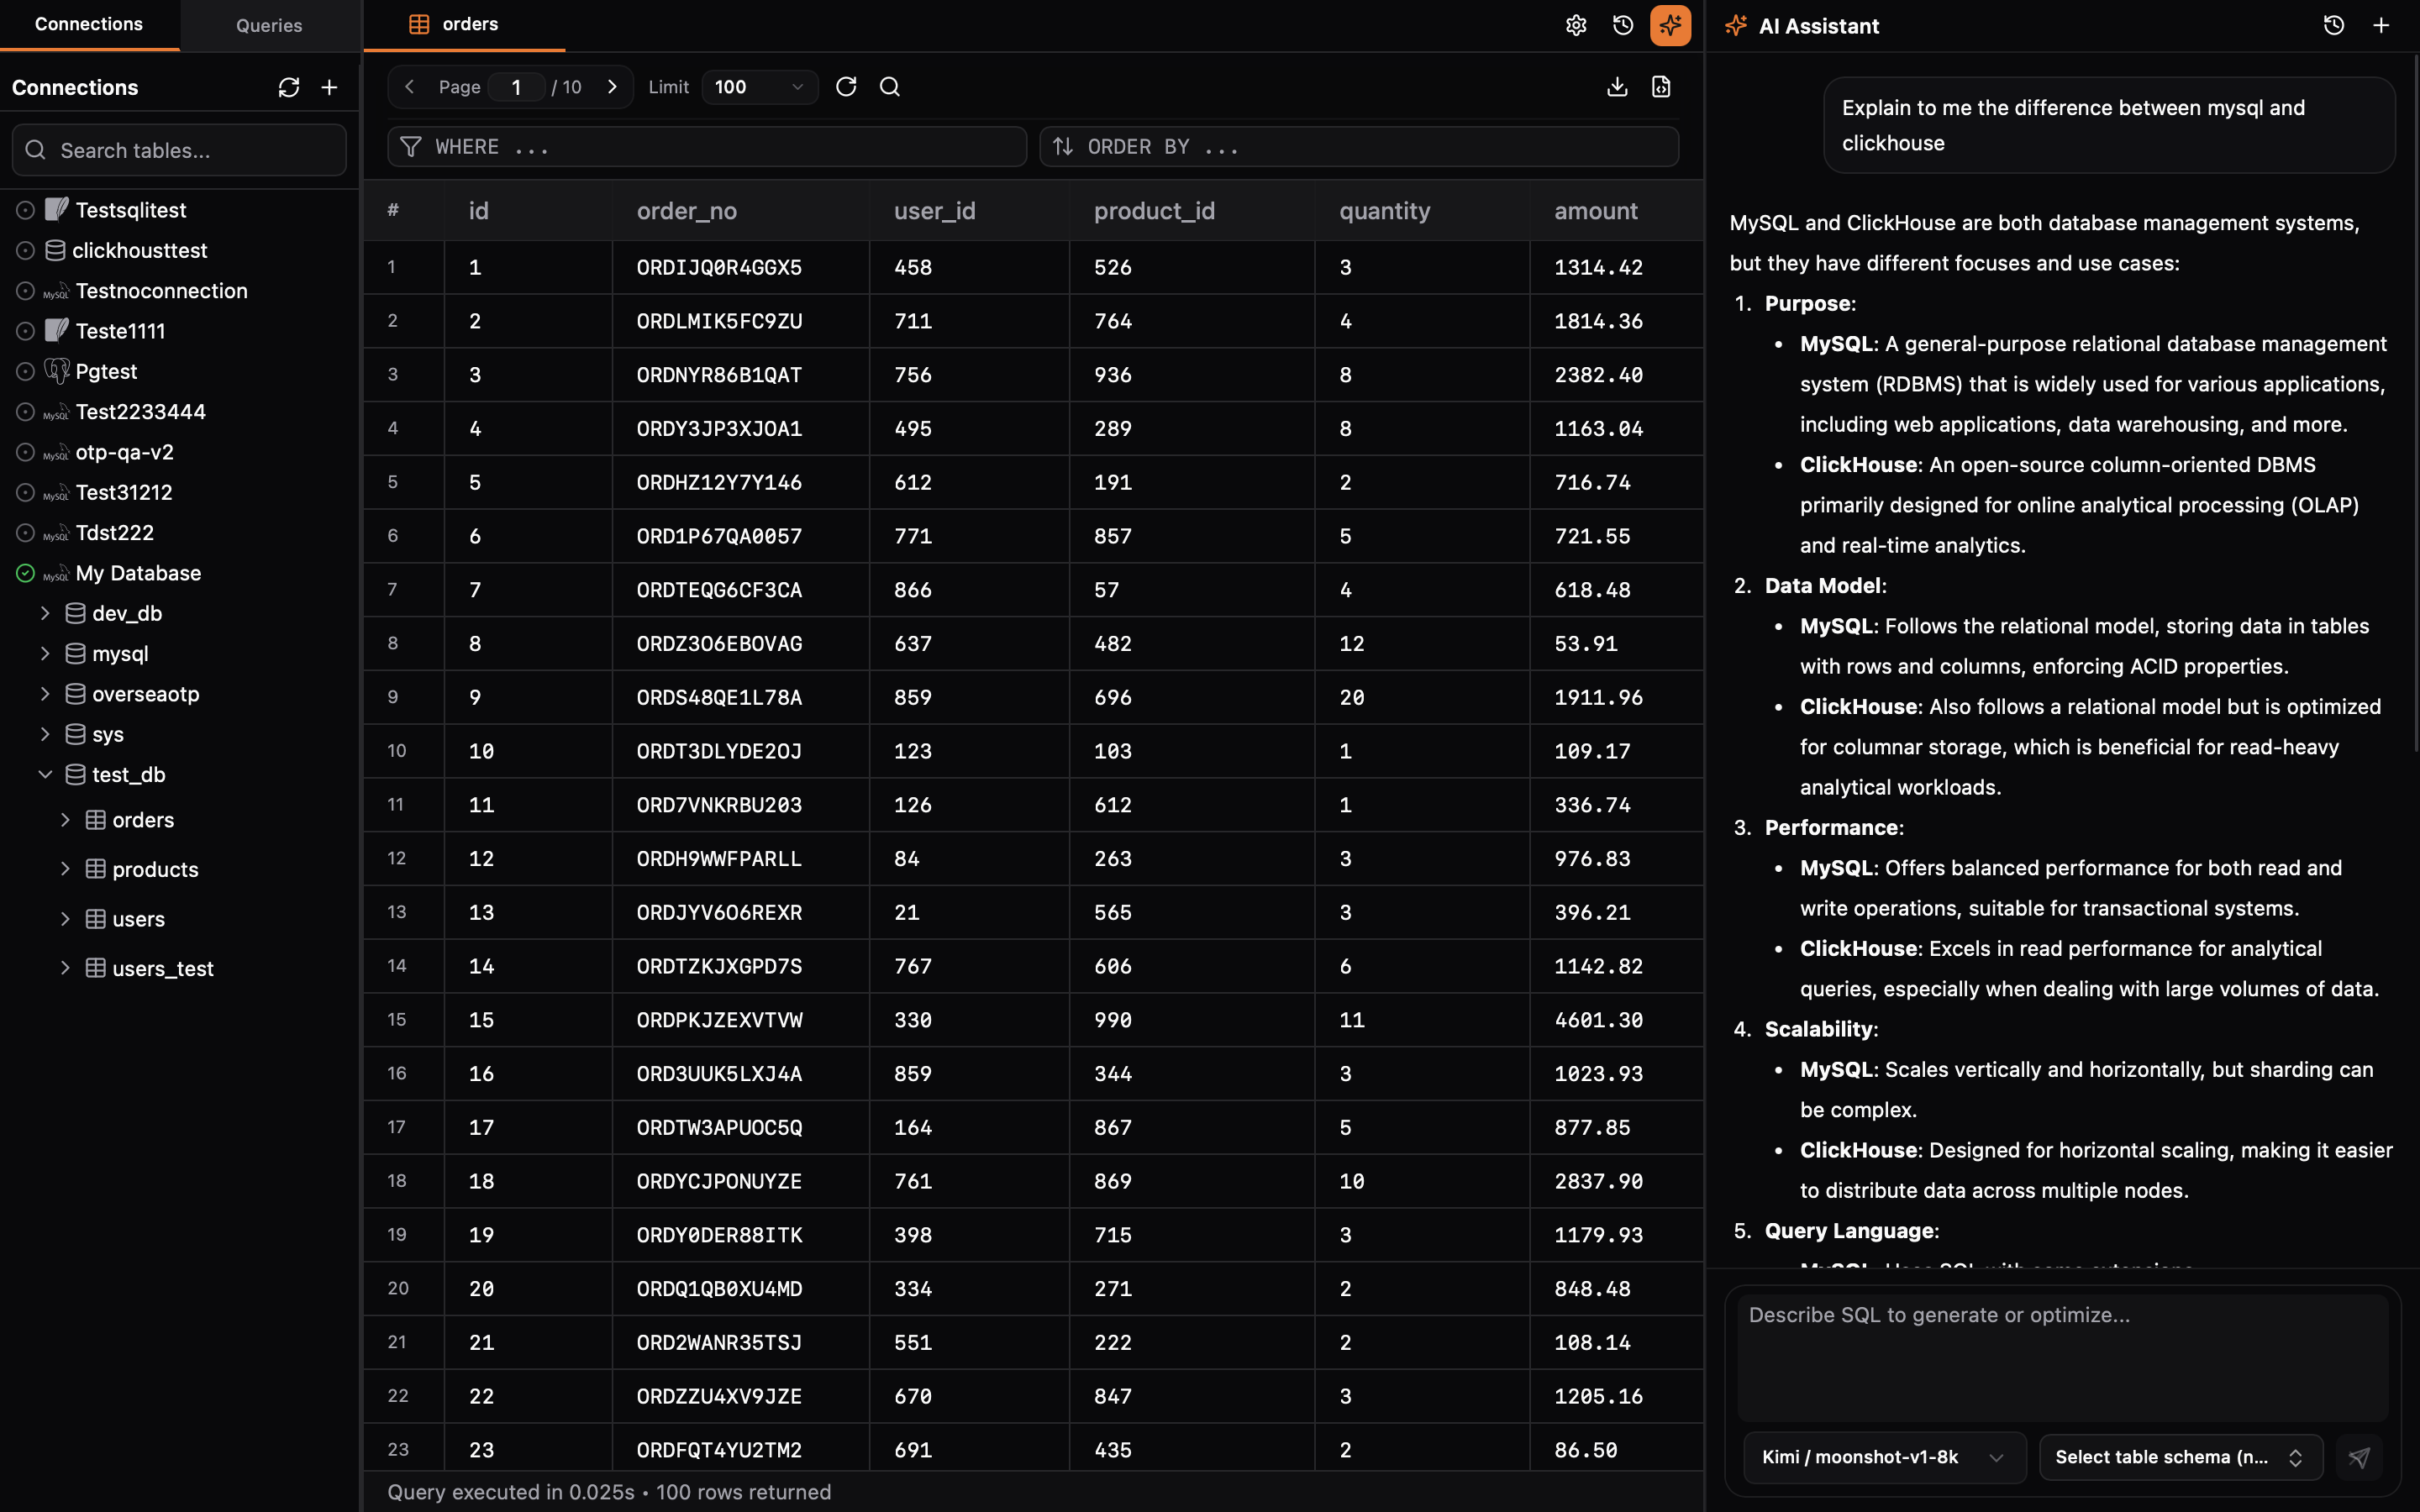
Task: Open AI conversation history
Action: (2335, 25)
